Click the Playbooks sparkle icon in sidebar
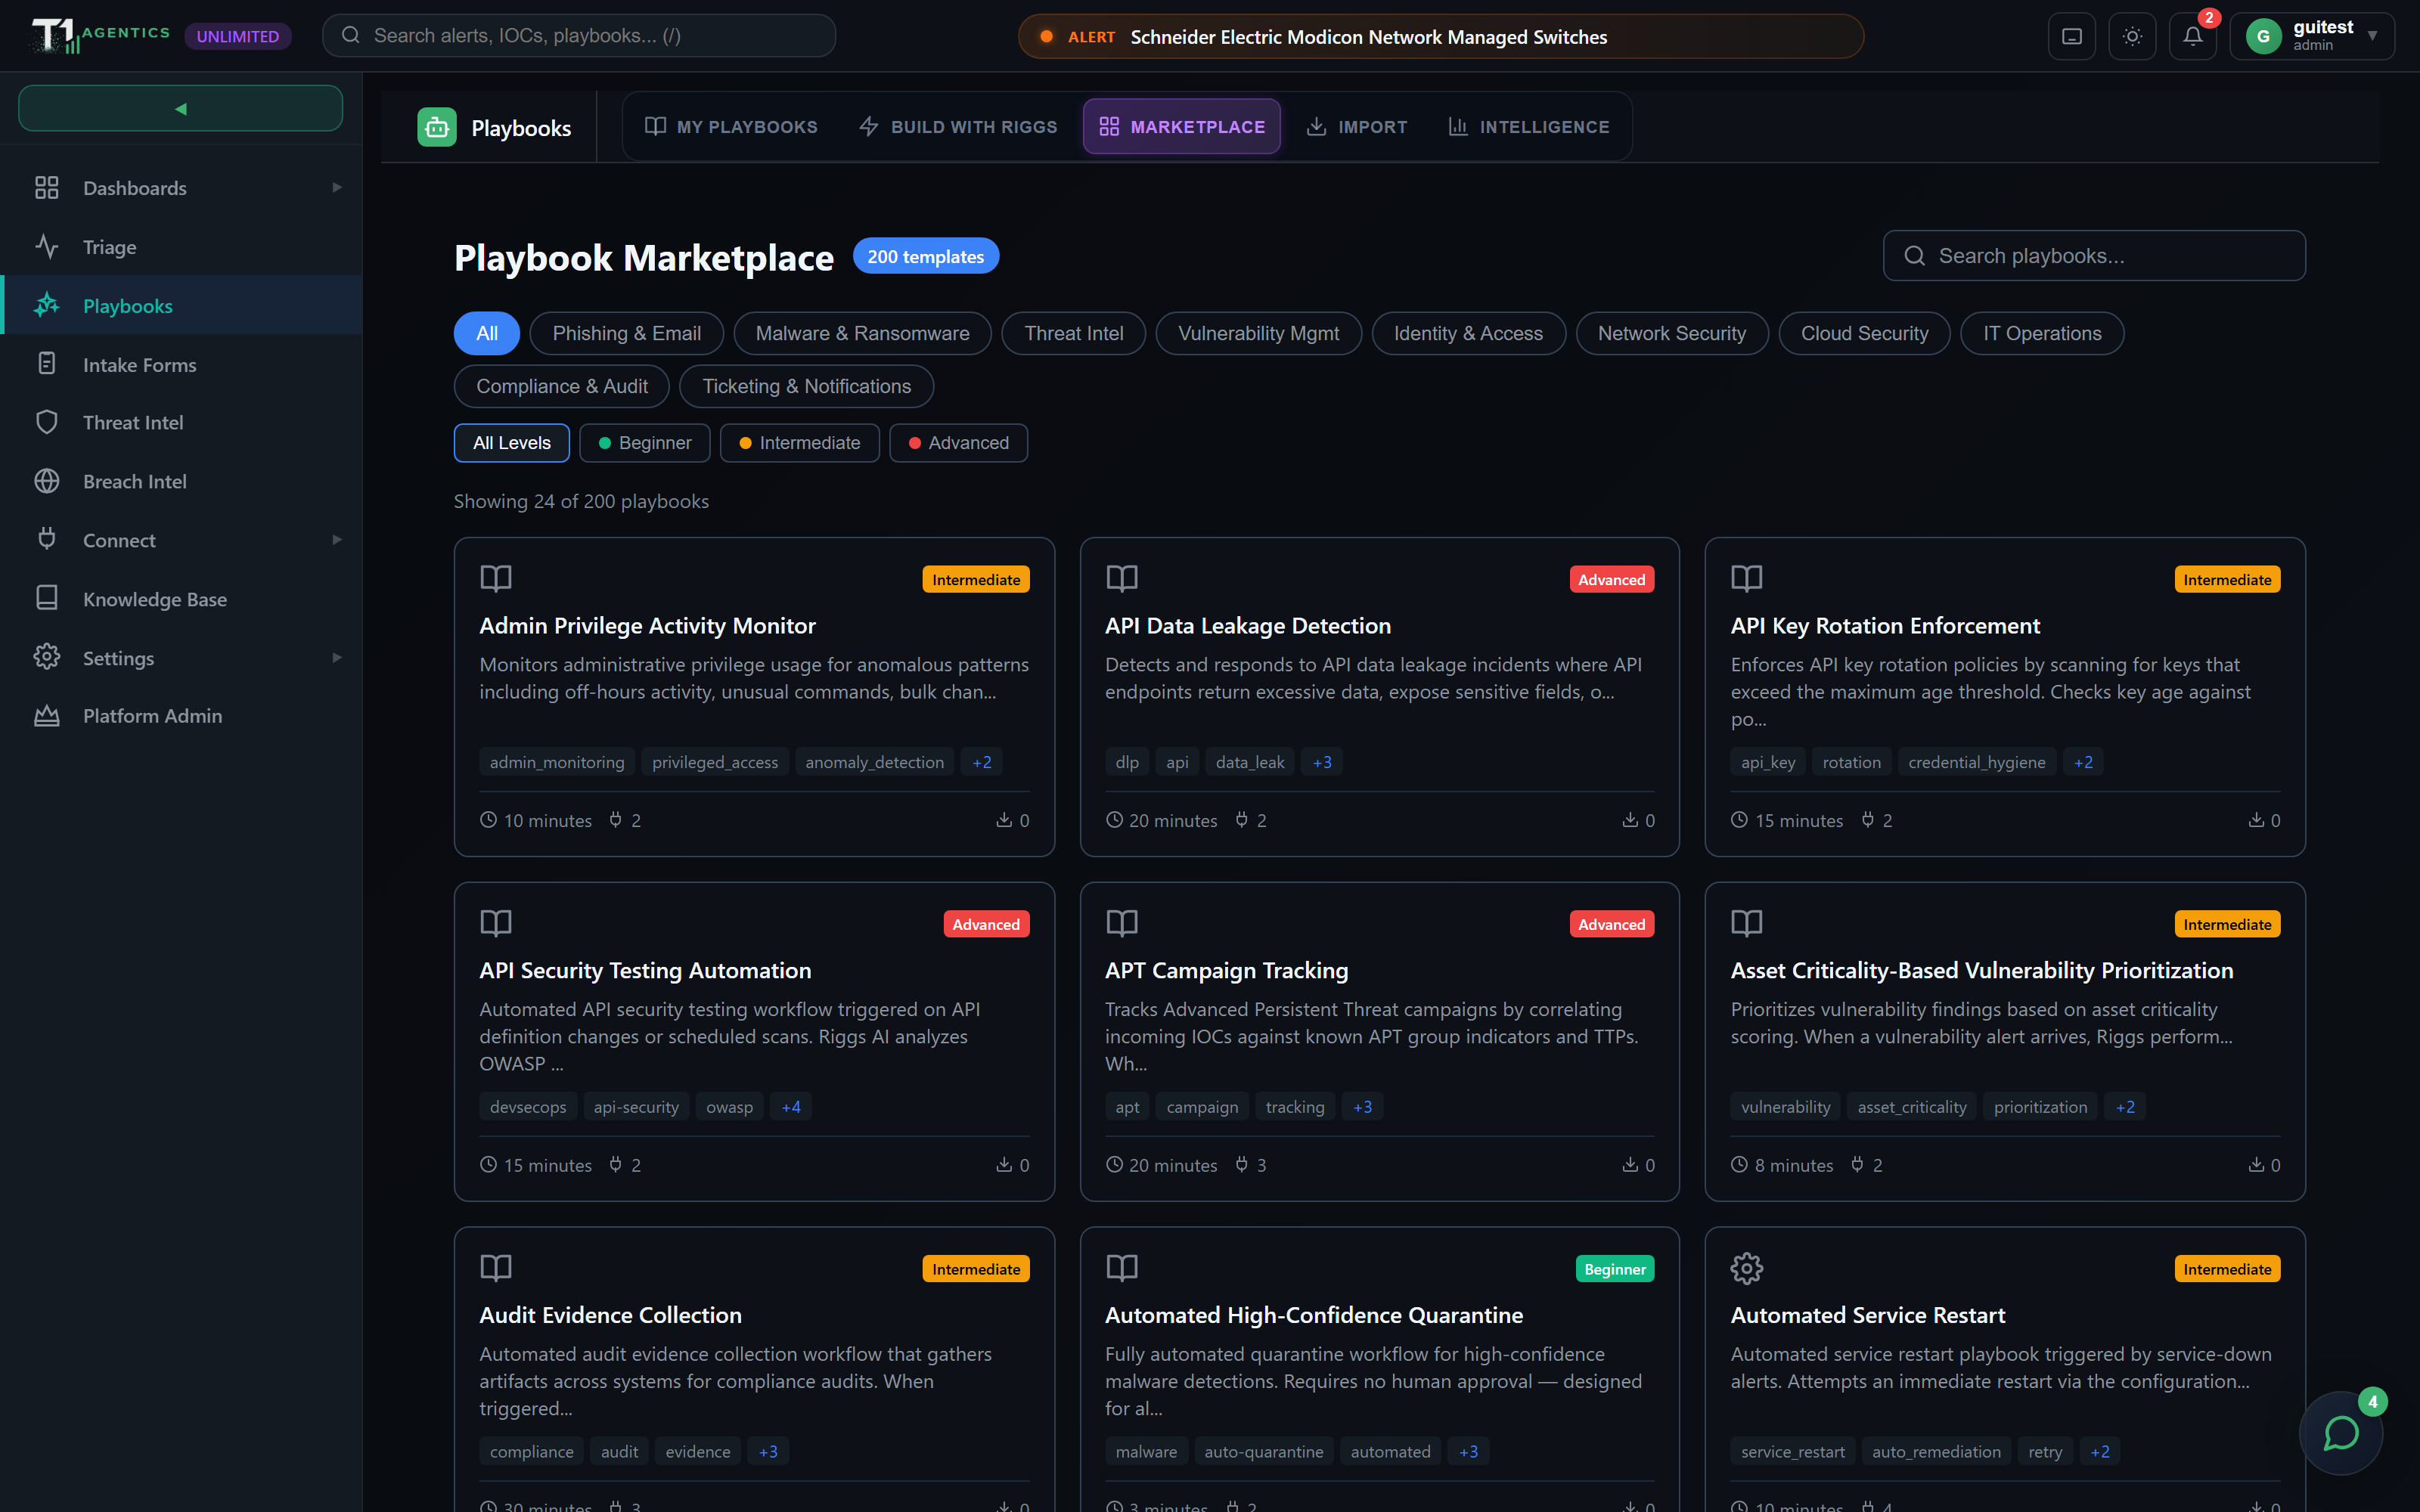Screen dimensions: 2420x1512 click(x=47, y=305)
